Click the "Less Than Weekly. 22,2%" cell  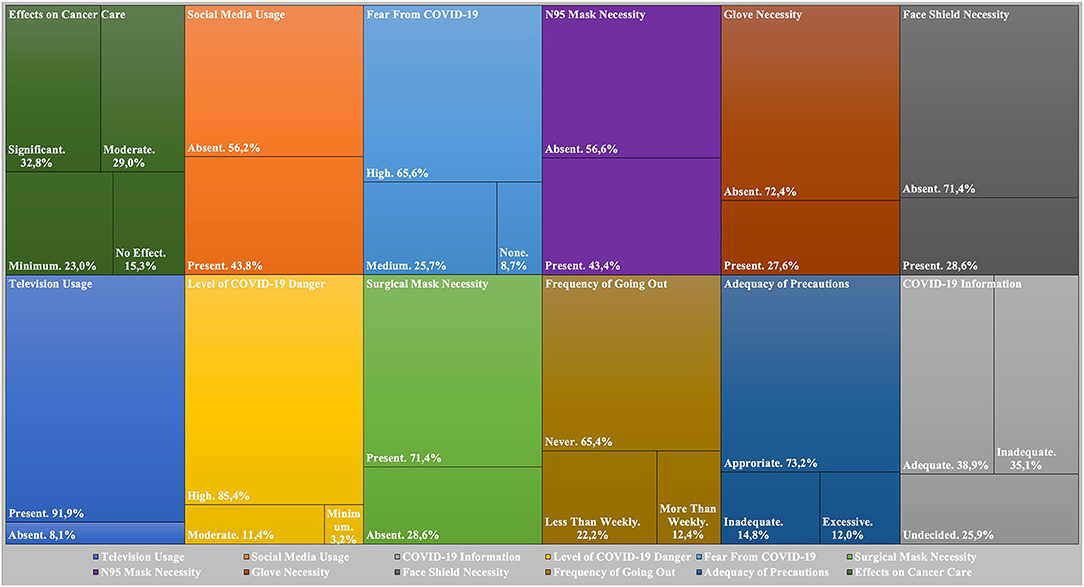tap(599, 497)
